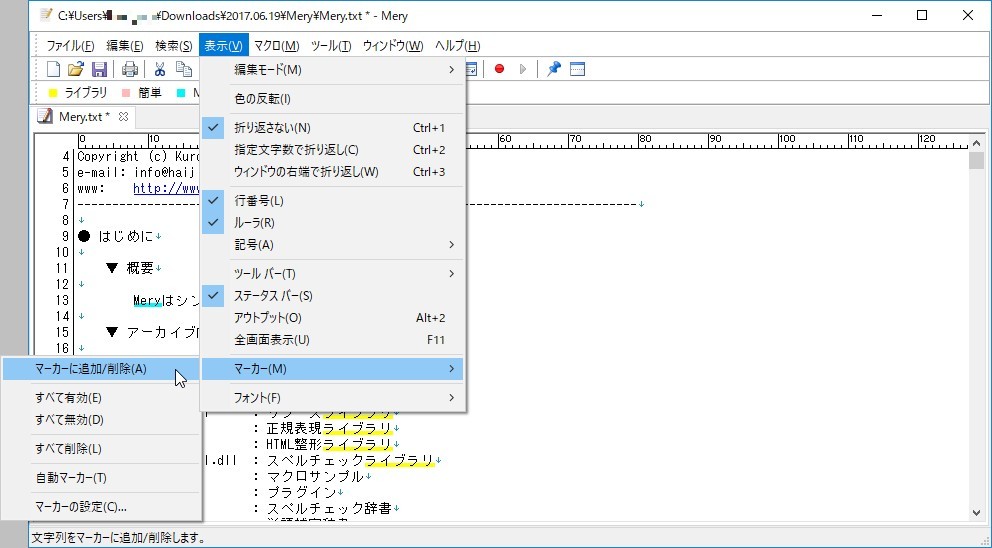Toggle 全画面表示(U) full screen
The image size is (992, 548).
332,340
